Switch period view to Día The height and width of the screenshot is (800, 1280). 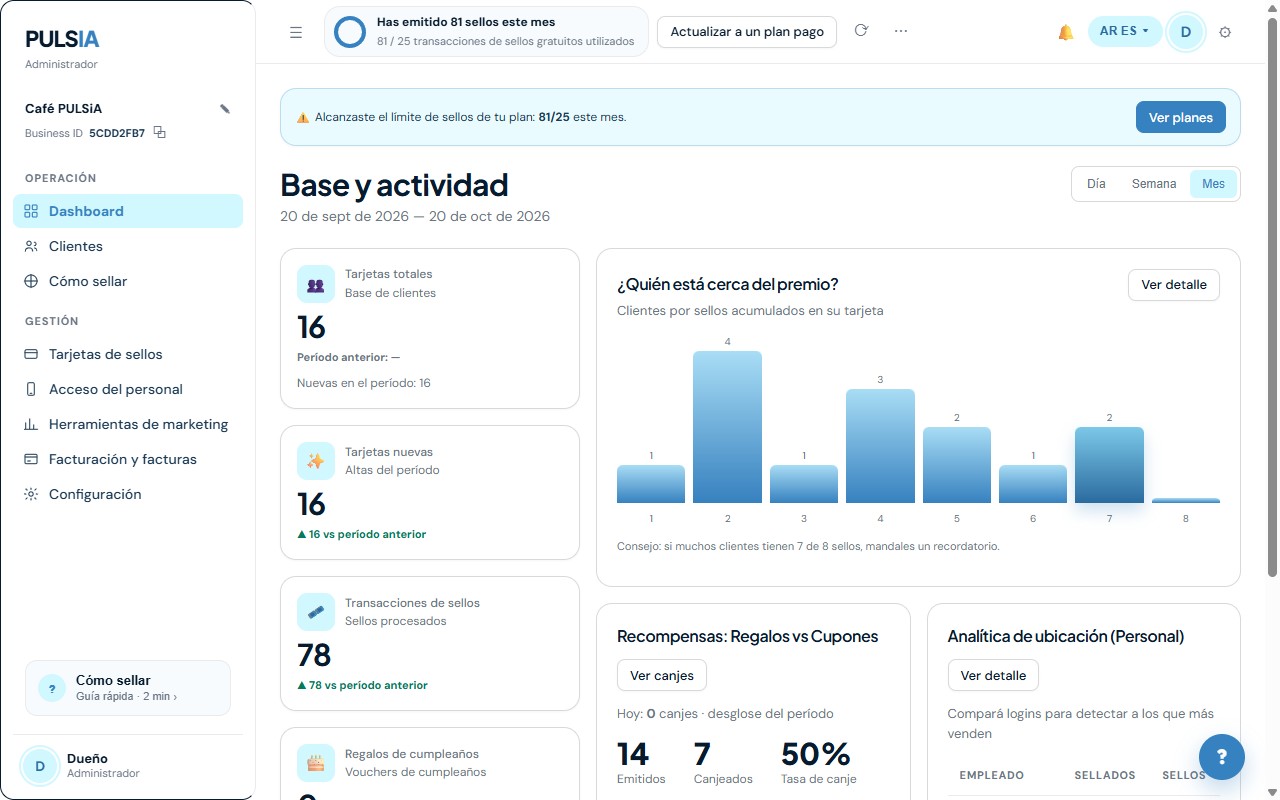coord(1096,184)
